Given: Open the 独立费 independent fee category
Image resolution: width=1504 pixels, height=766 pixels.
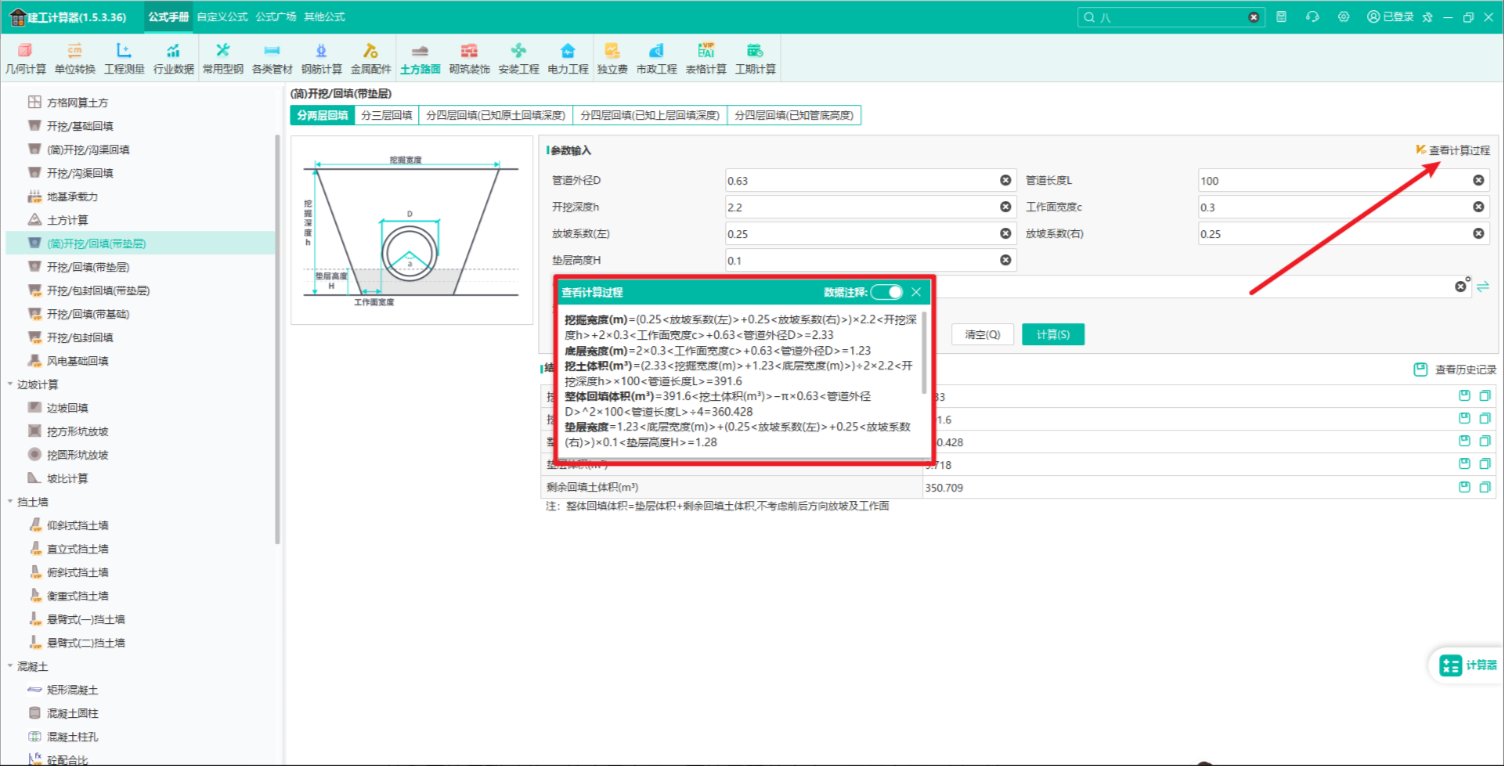Looking at the screenshot, I should point(612,59).
